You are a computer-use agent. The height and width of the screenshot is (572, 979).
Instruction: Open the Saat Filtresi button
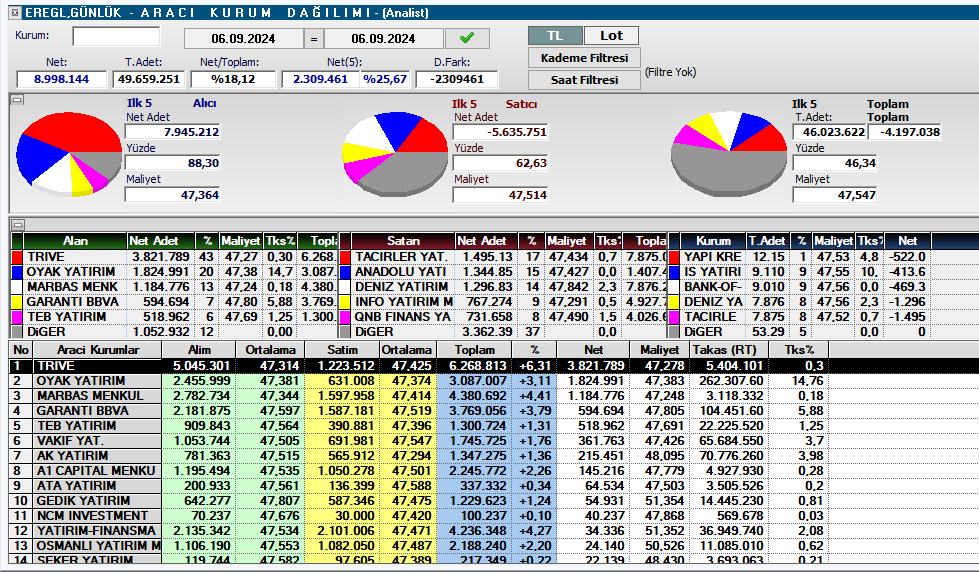[x=584, y=80]
